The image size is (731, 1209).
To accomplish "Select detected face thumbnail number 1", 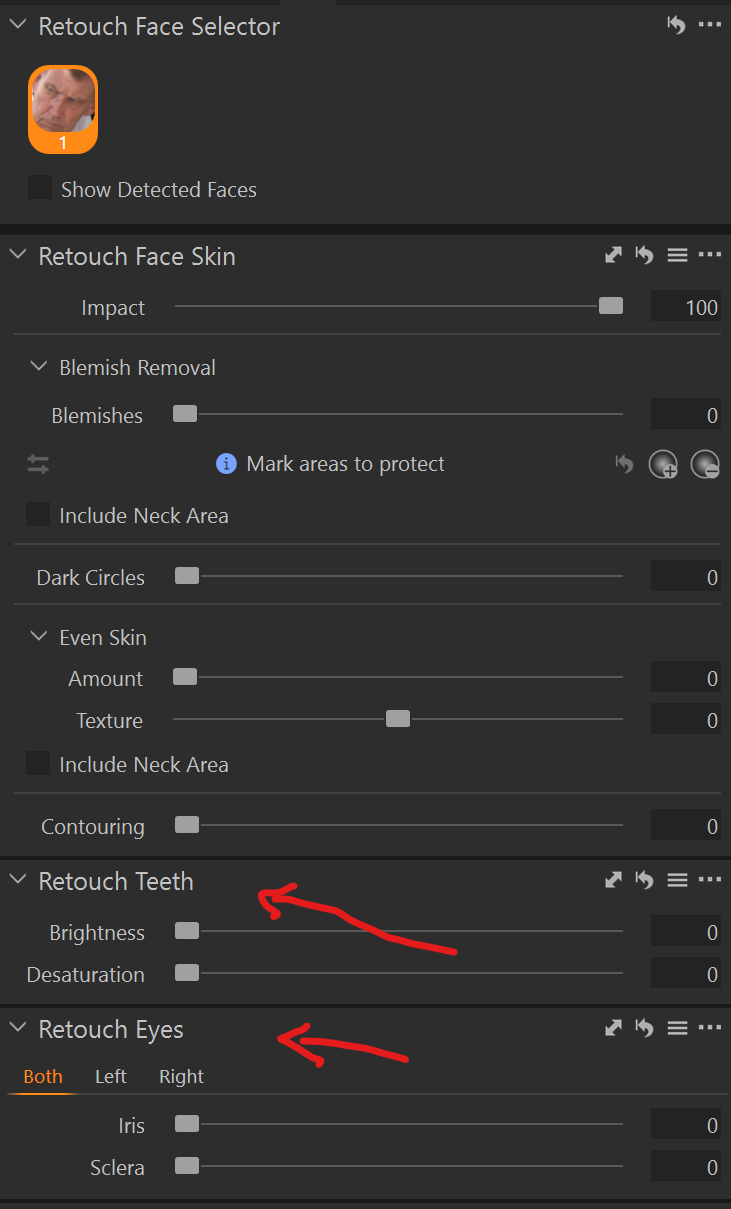I will [x=63, y=109].
